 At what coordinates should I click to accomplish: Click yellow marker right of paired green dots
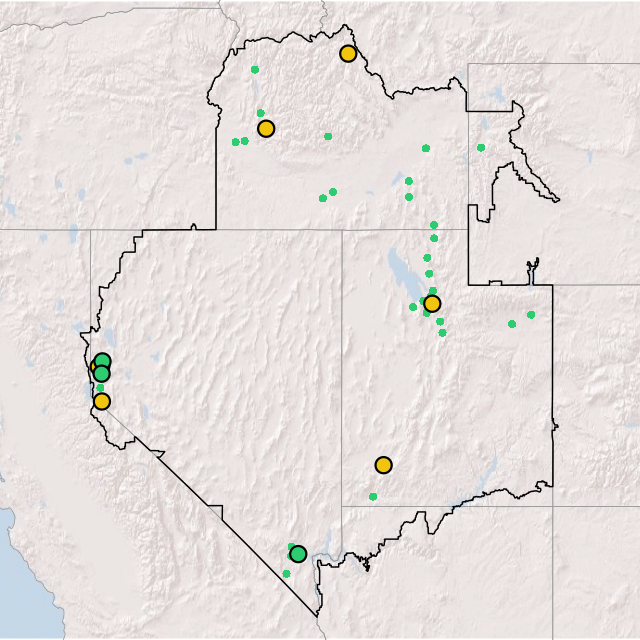tap(266, 129)
